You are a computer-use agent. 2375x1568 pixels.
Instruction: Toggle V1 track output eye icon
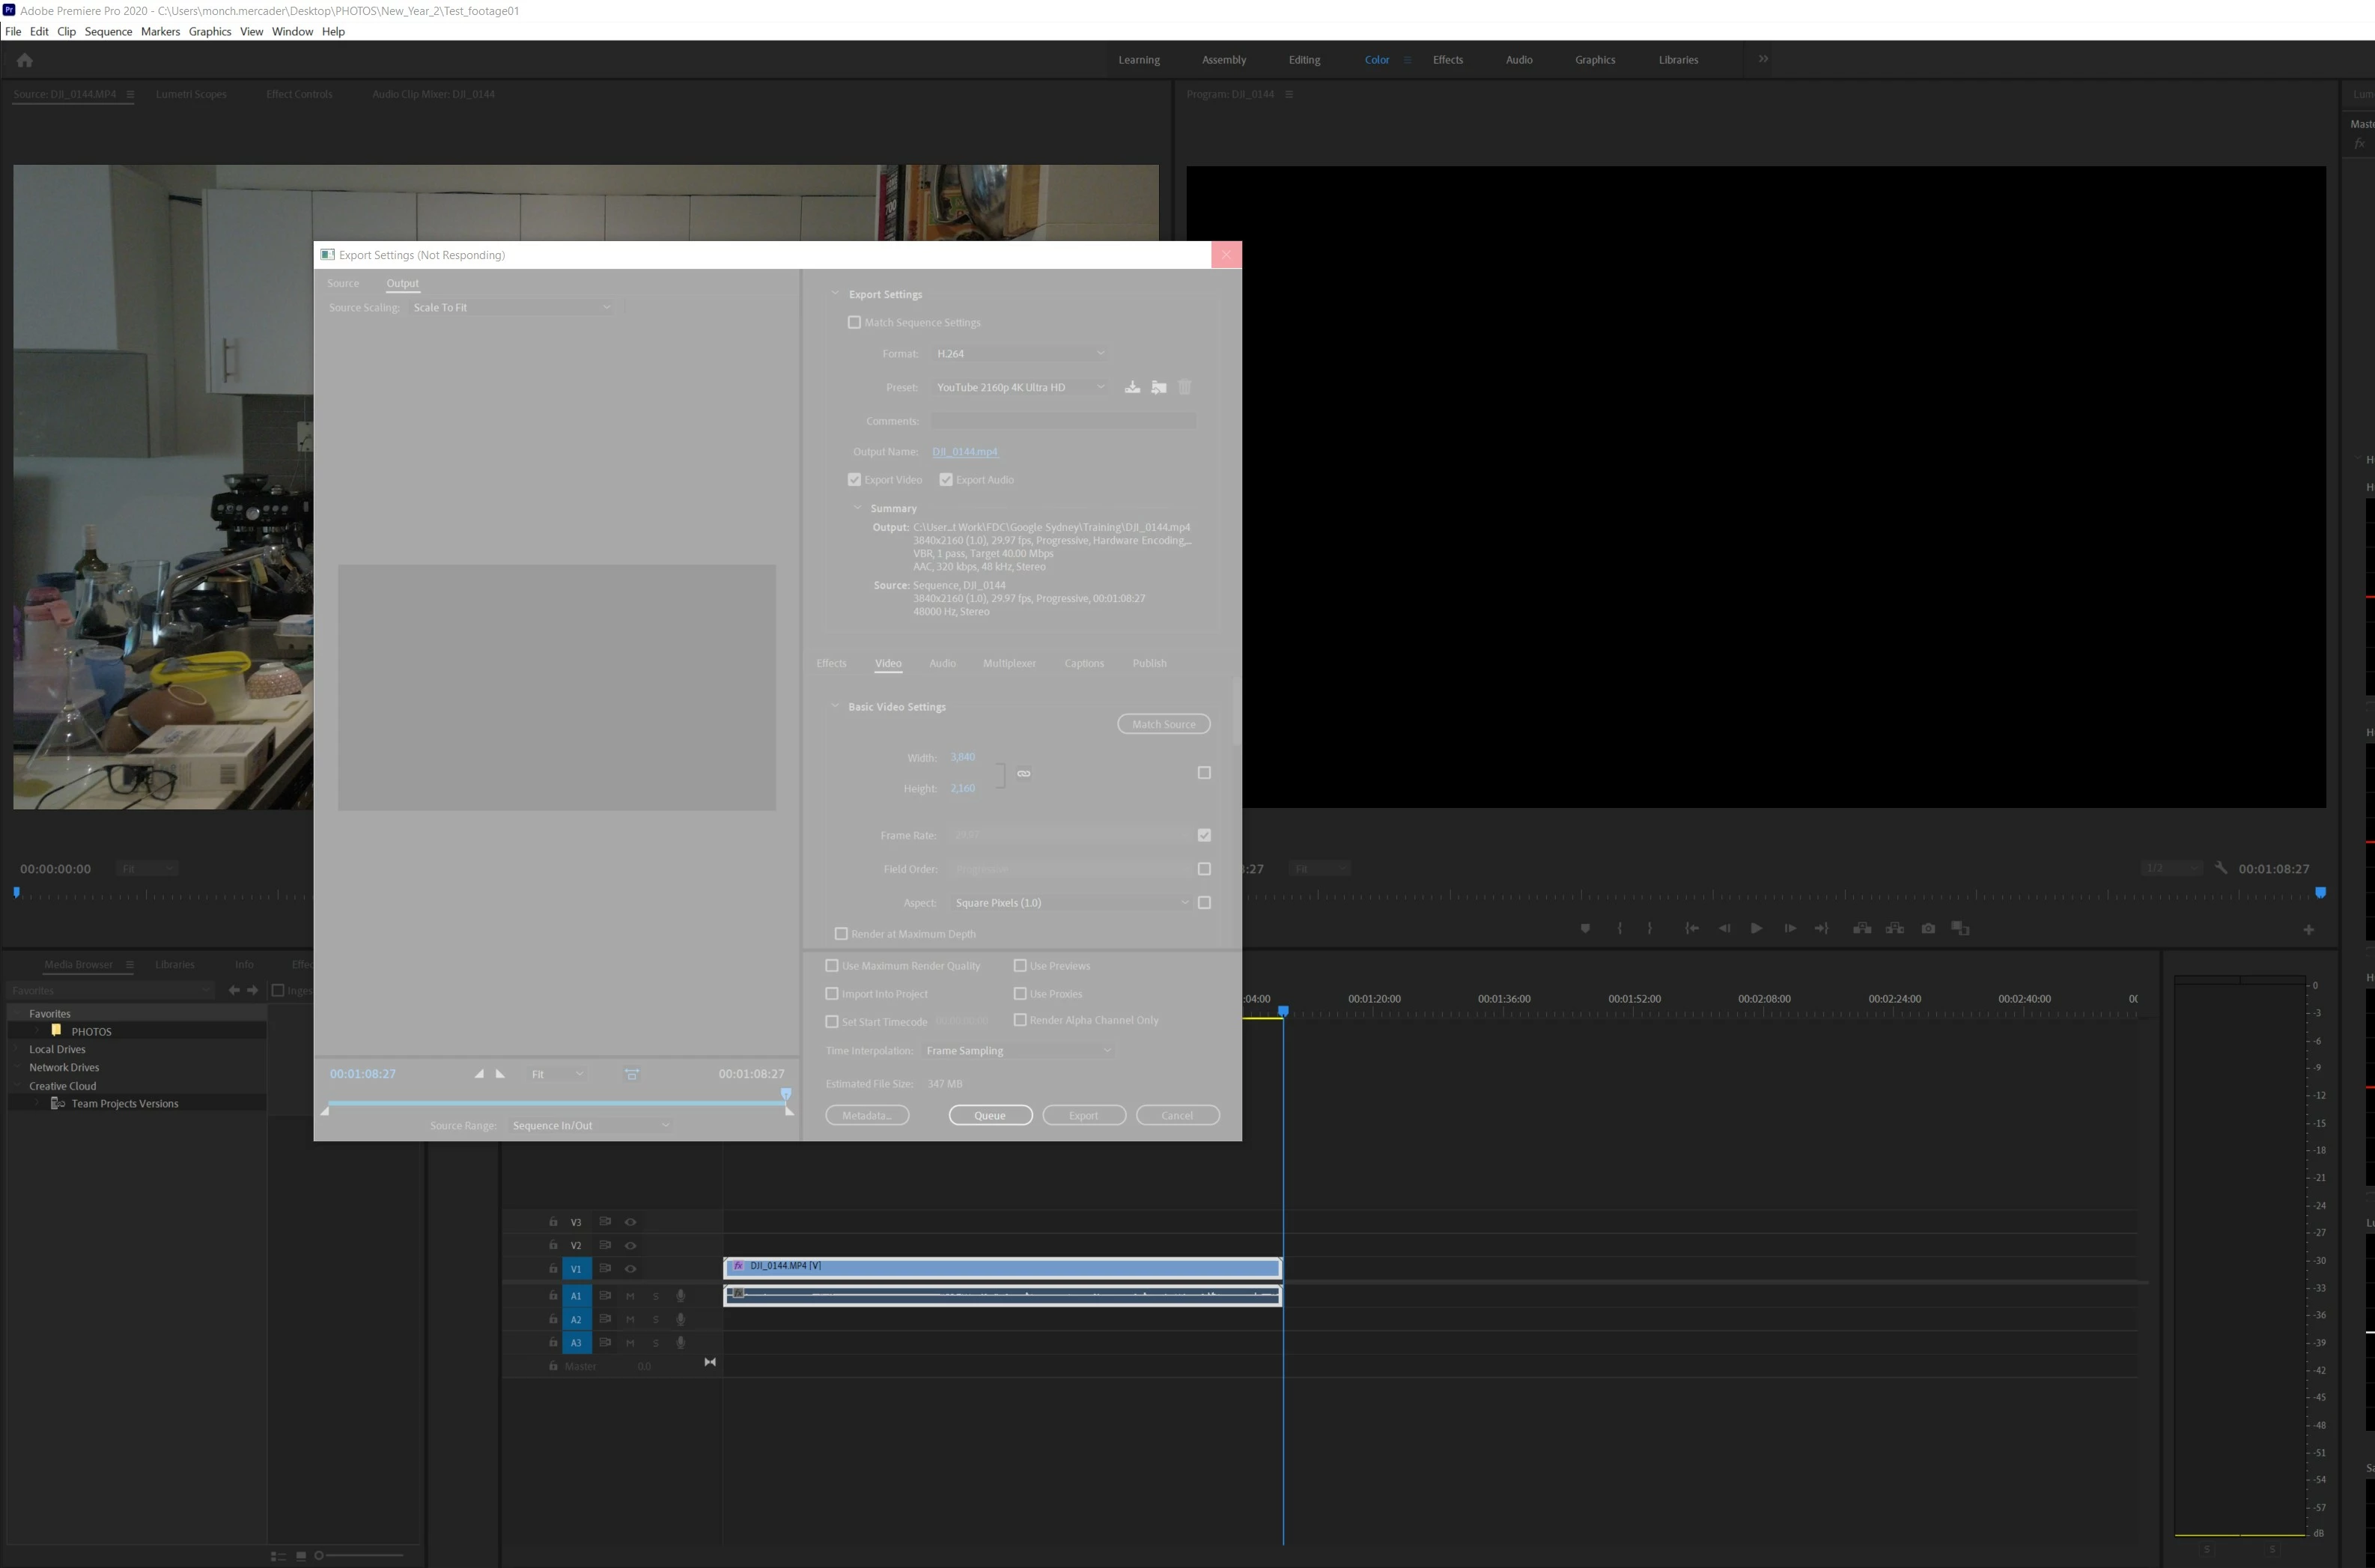coord(630,1269)
